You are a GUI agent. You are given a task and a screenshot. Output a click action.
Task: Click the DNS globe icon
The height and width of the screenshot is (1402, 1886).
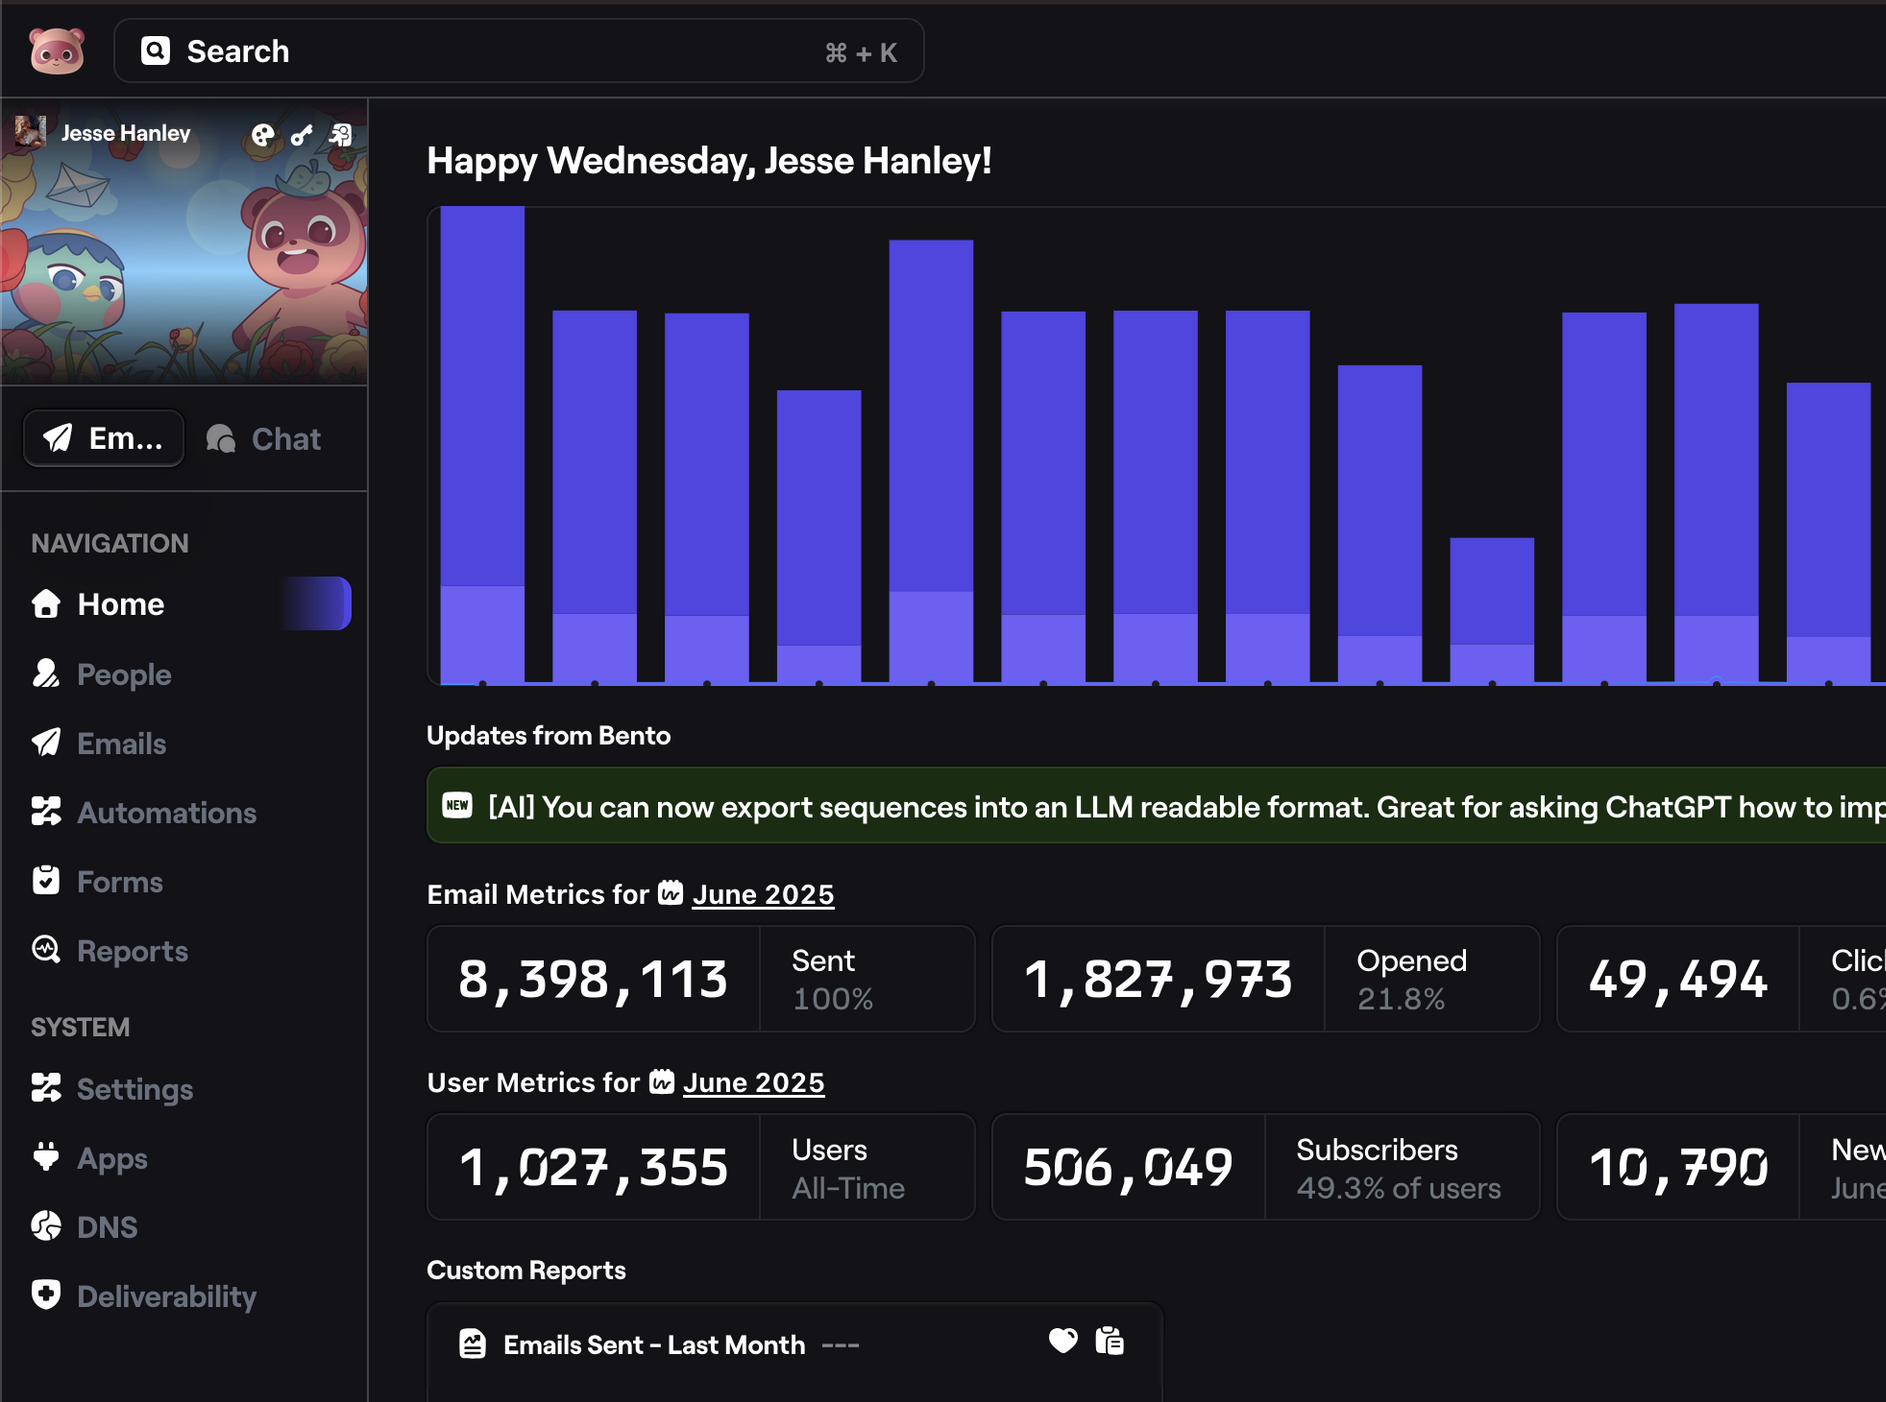pos(46,1225)
